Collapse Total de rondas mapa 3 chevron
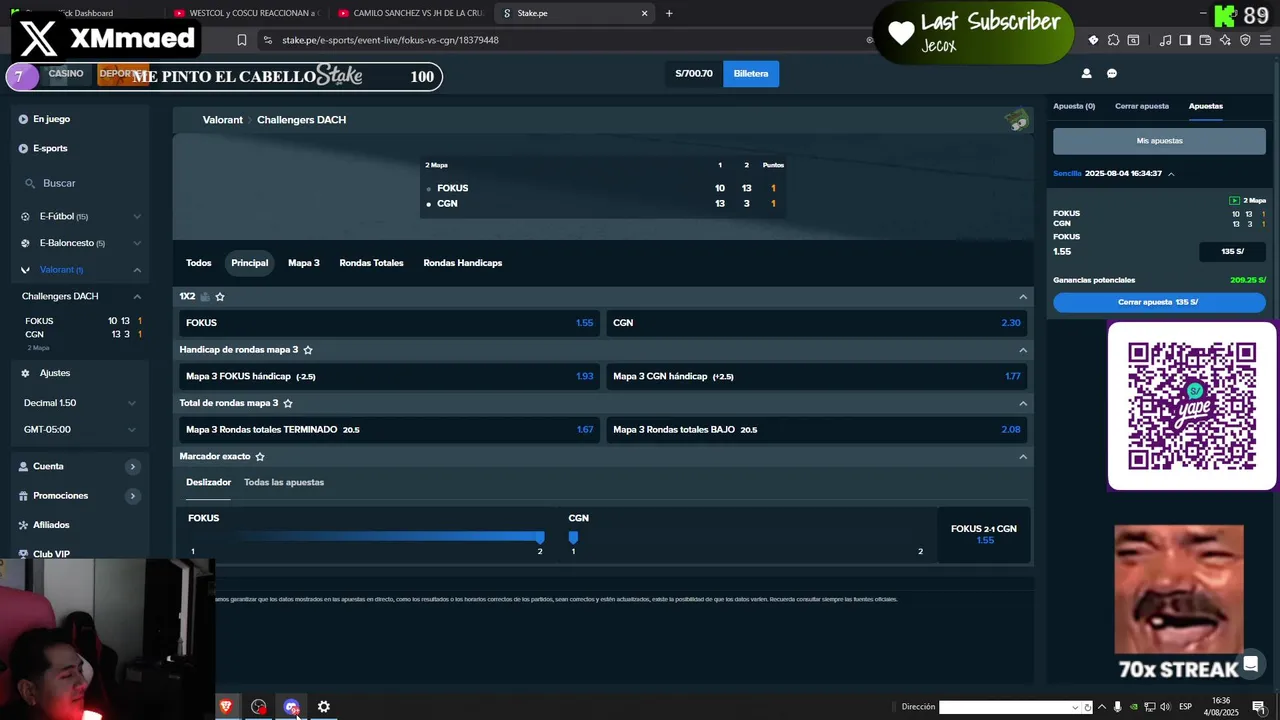This screenshot has width=1280, height=720. point(1023,403)
